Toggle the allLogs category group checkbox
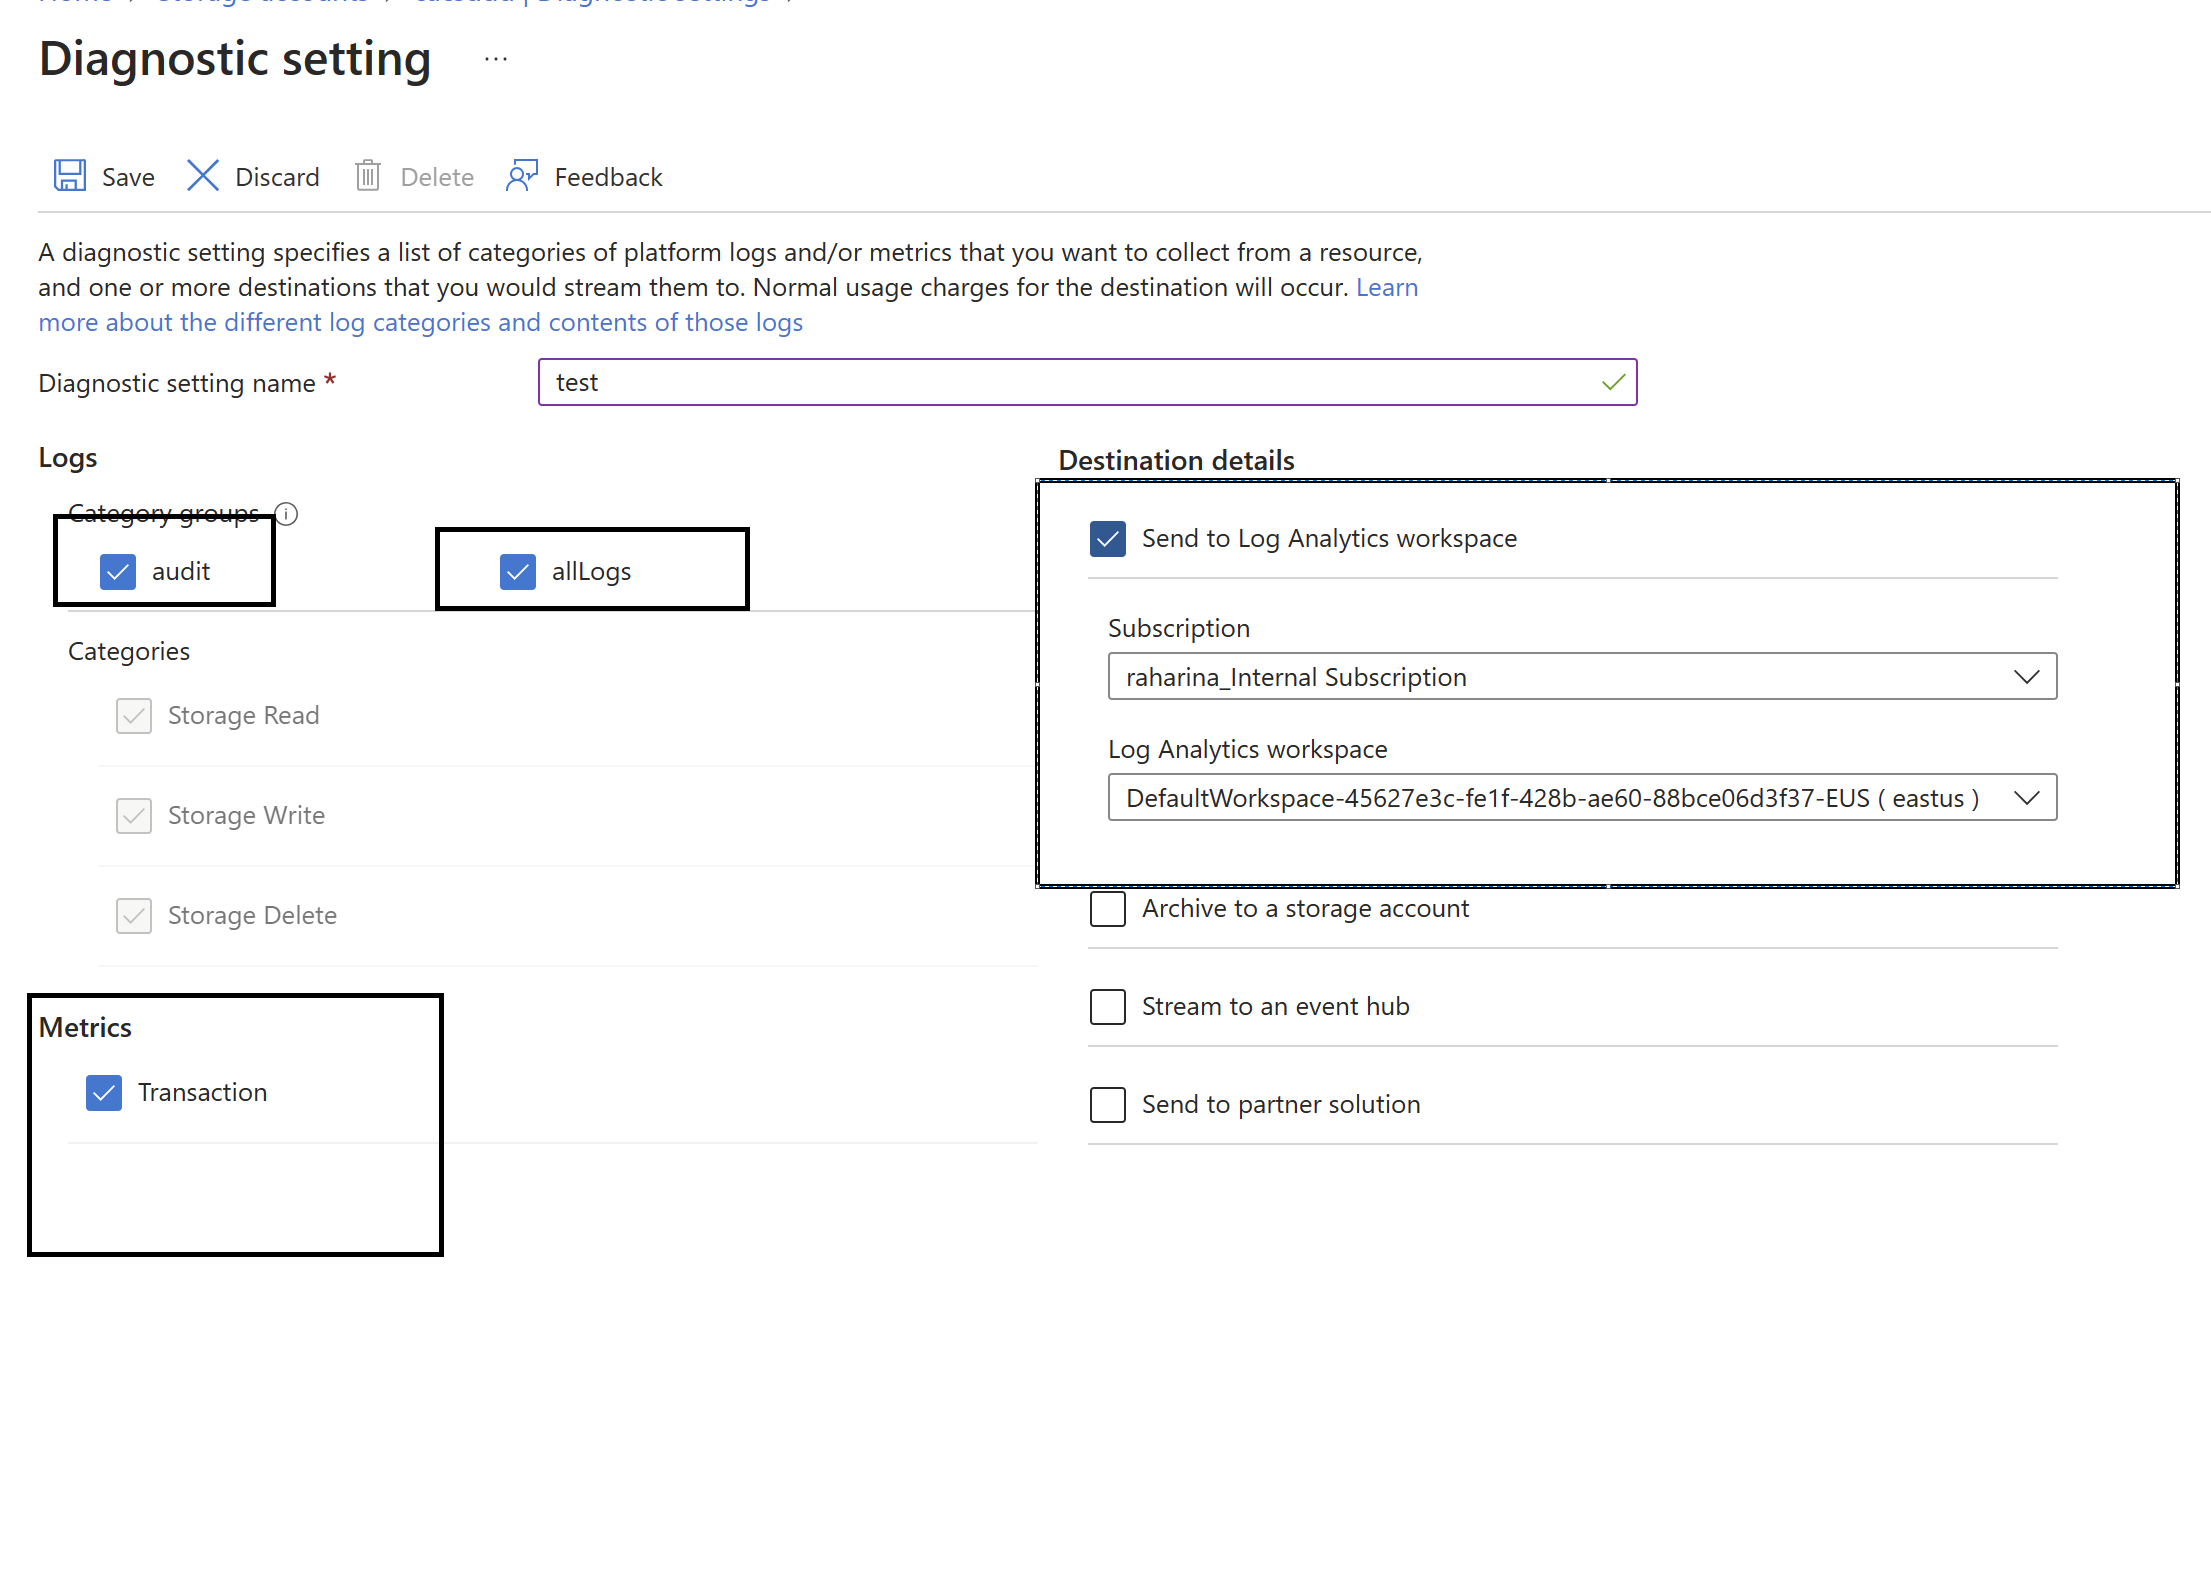2211x1580 pixels. [518, 572]
